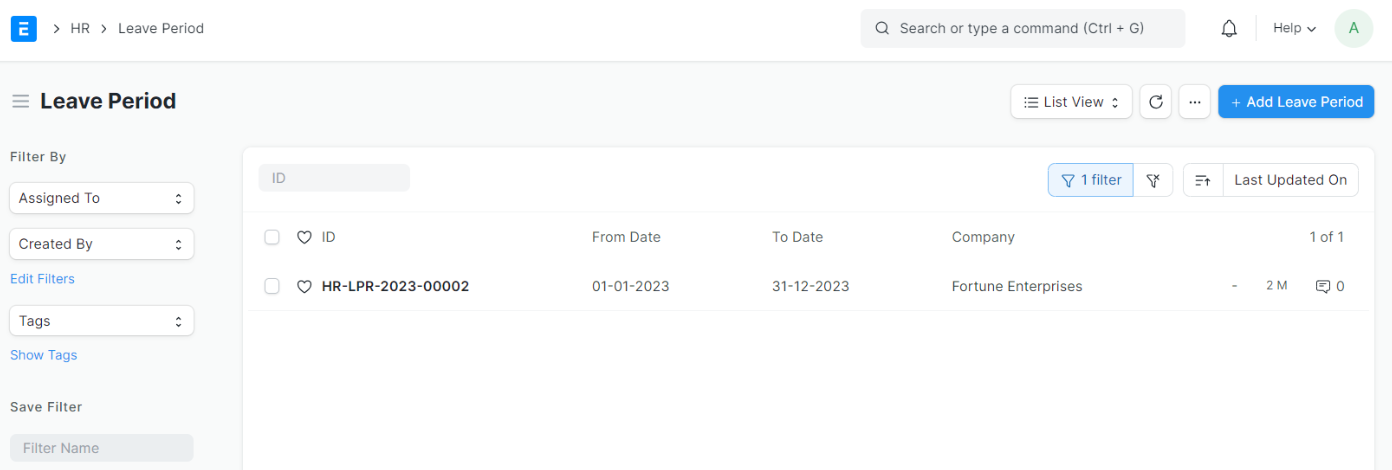Refresh the Leave Period list

point(1155,102)
